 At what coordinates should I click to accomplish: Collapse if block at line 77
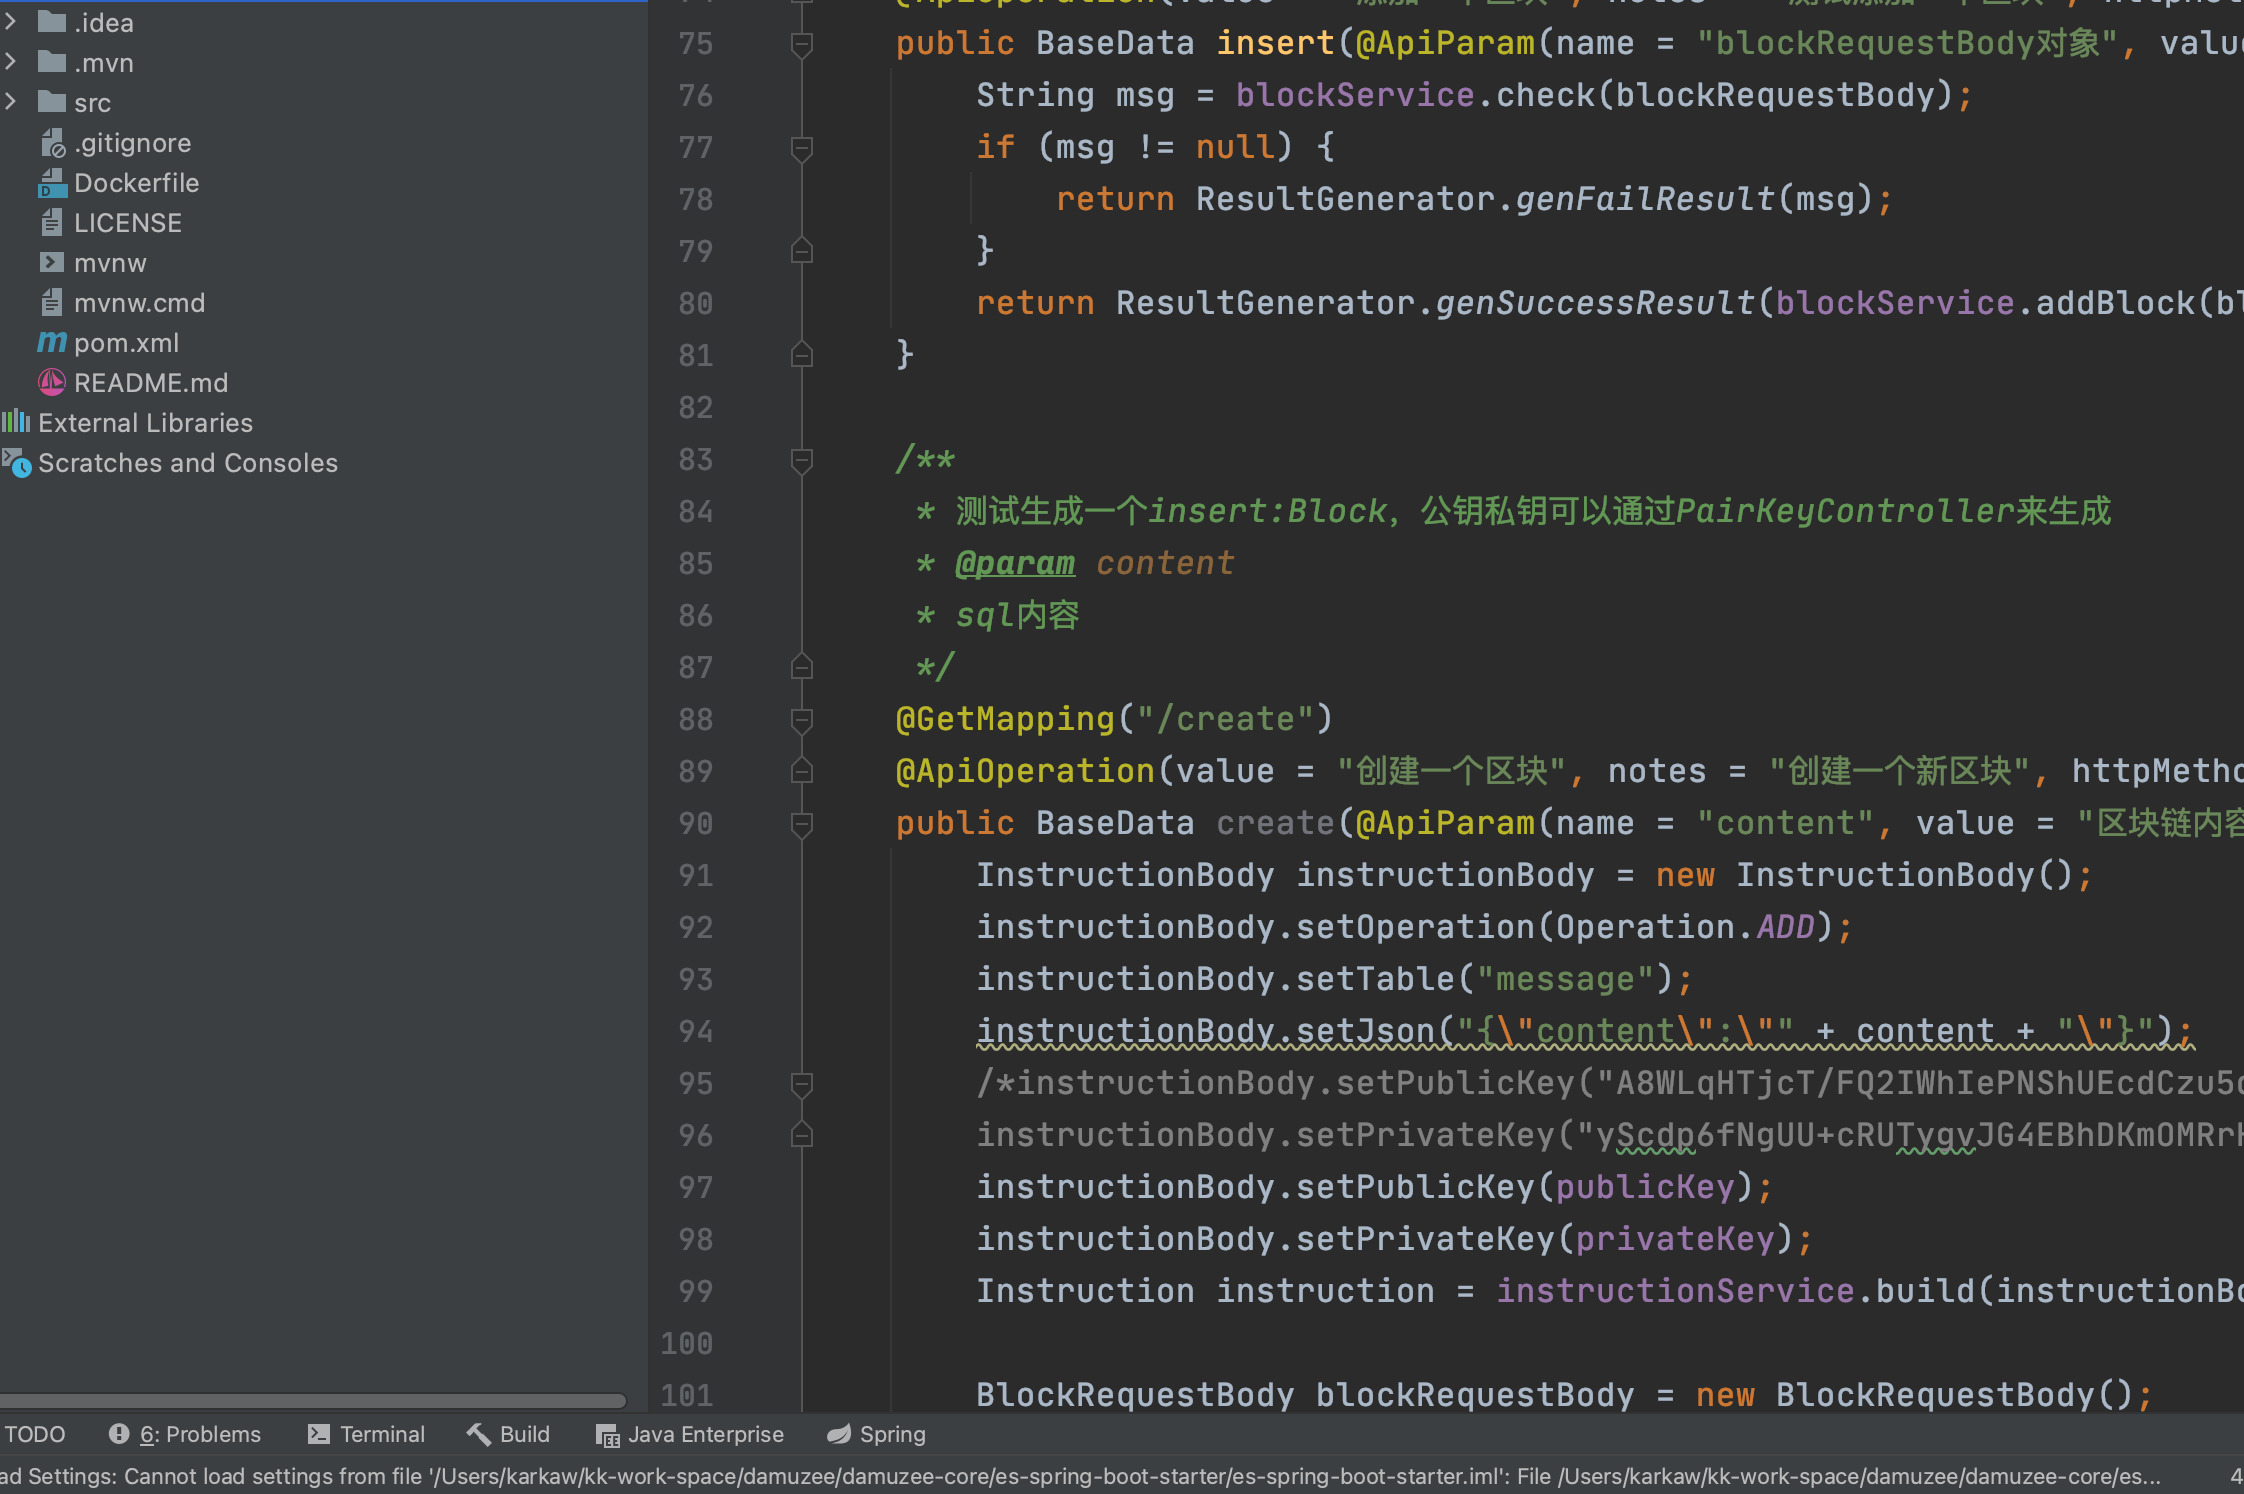(802, 148)
